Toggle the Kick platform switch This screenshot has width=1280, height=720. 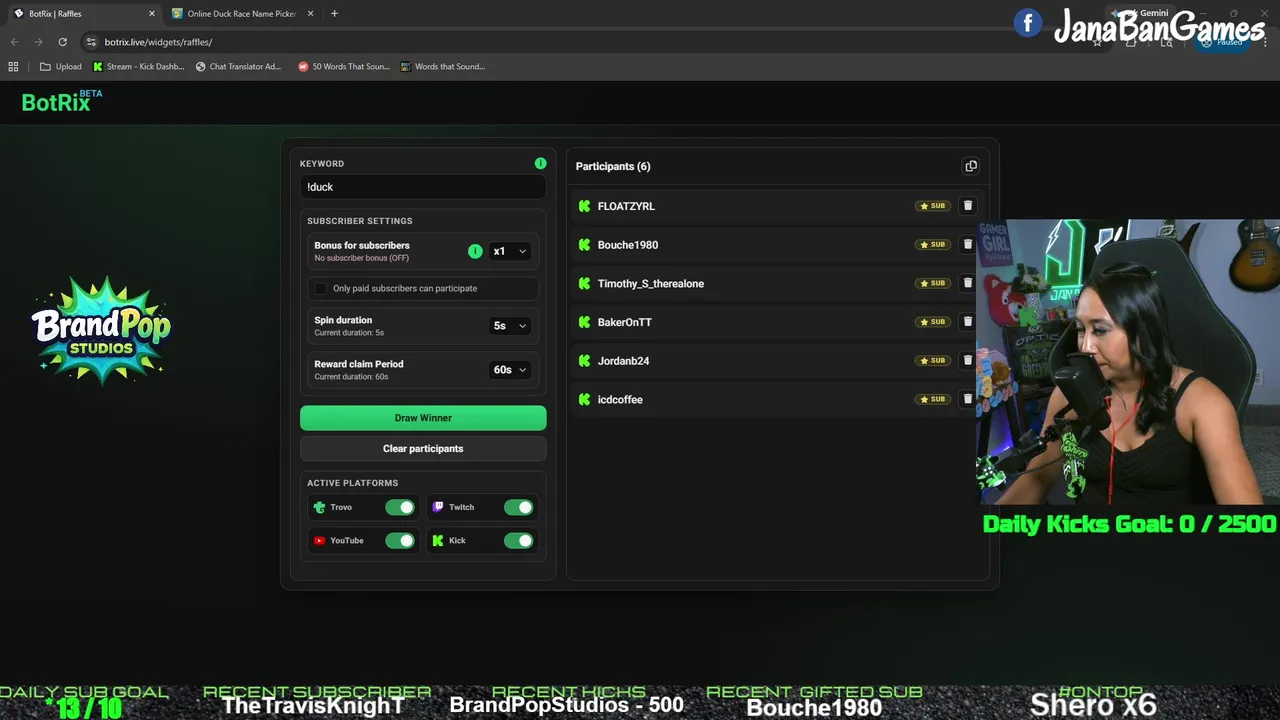click(x=518, y=540)
